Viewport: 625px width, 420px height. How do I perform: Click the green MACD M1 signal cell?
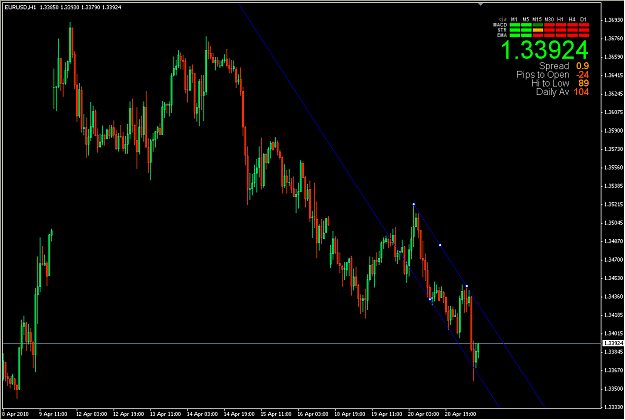(x=515, y=25)
